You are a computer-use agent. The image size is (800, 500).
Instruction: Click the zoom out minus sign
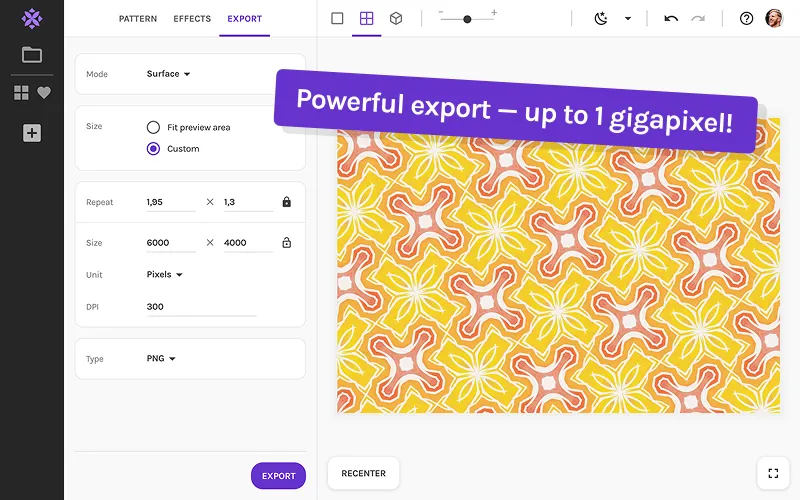click(441, 12)
